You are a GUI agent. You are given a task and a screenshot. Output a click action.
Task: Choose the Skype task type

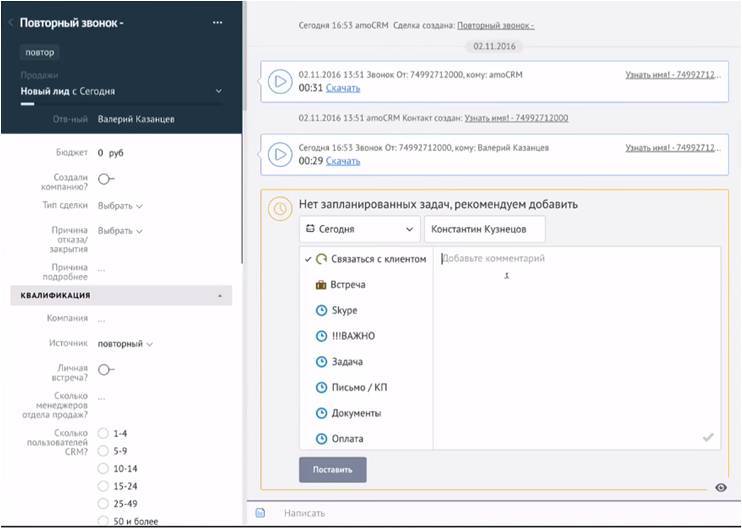[343, 311]
